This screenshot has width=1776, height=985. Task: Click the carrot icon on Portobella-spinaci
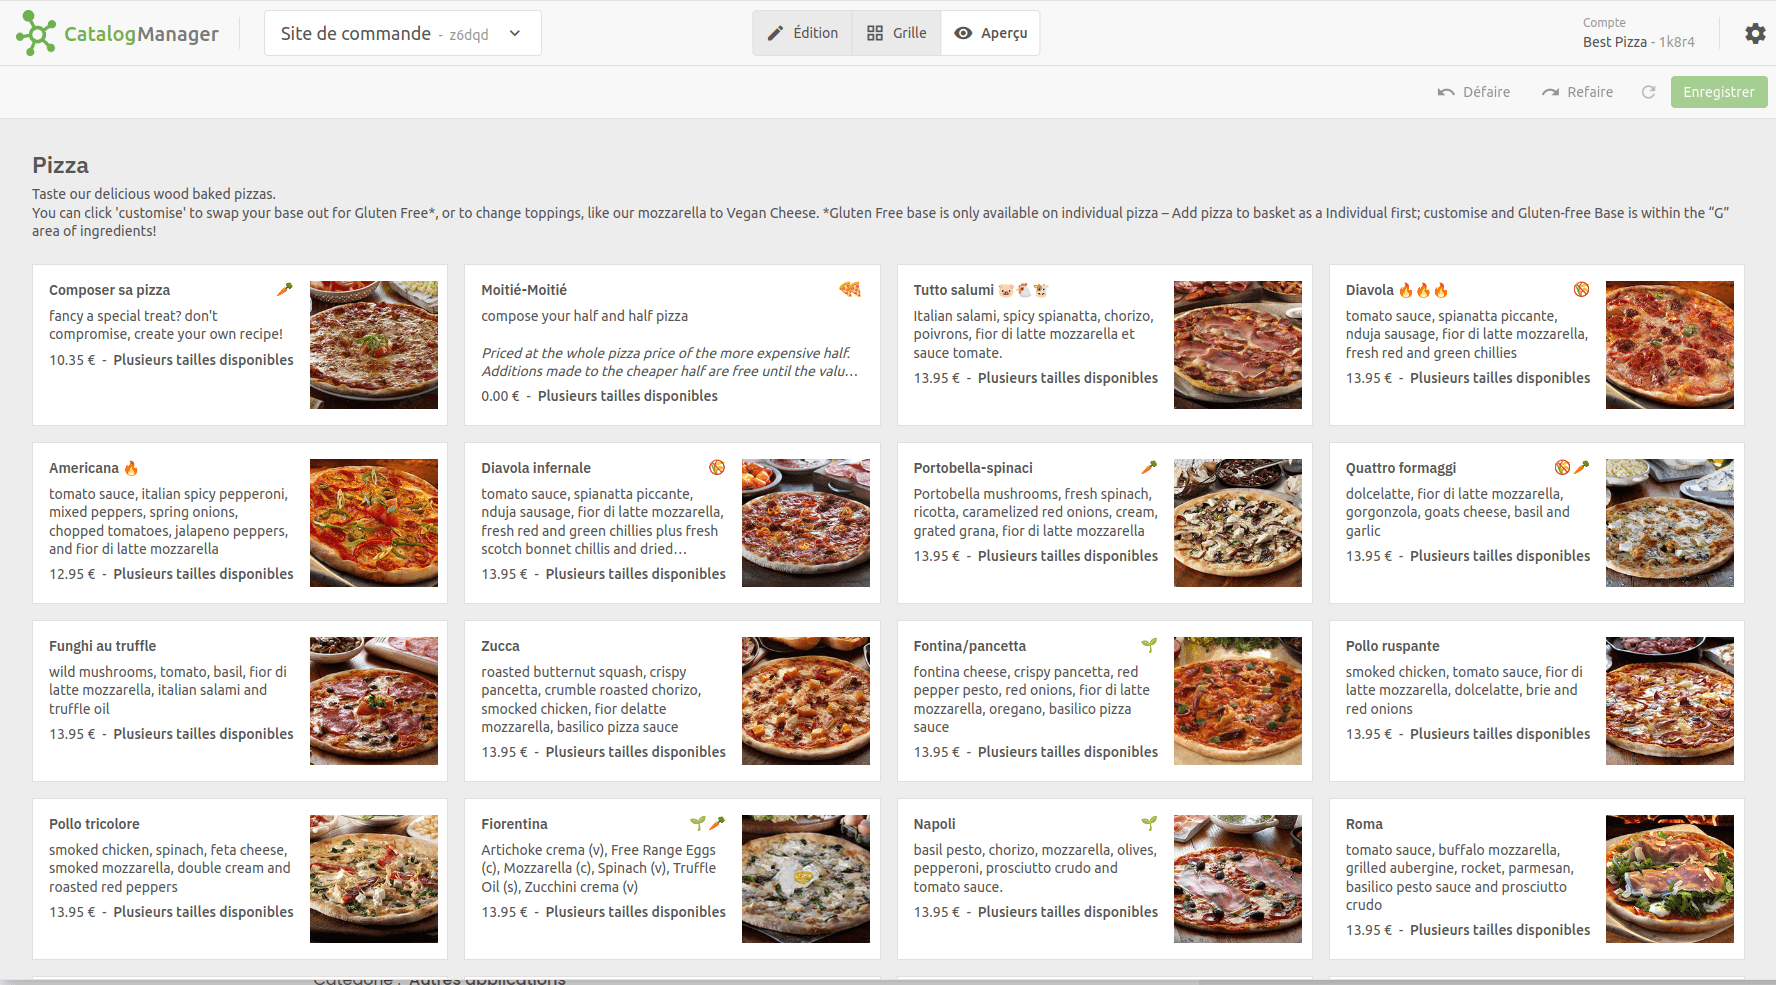(1149, 467)
